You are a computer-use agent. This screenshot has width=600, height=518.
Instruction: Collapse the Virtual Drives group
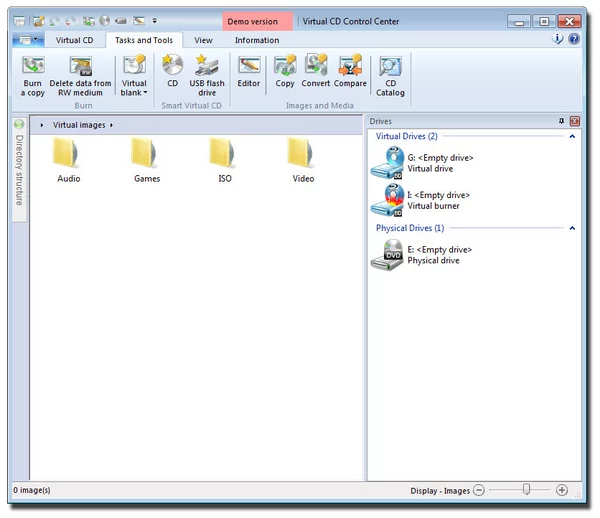tap(572, 136)
